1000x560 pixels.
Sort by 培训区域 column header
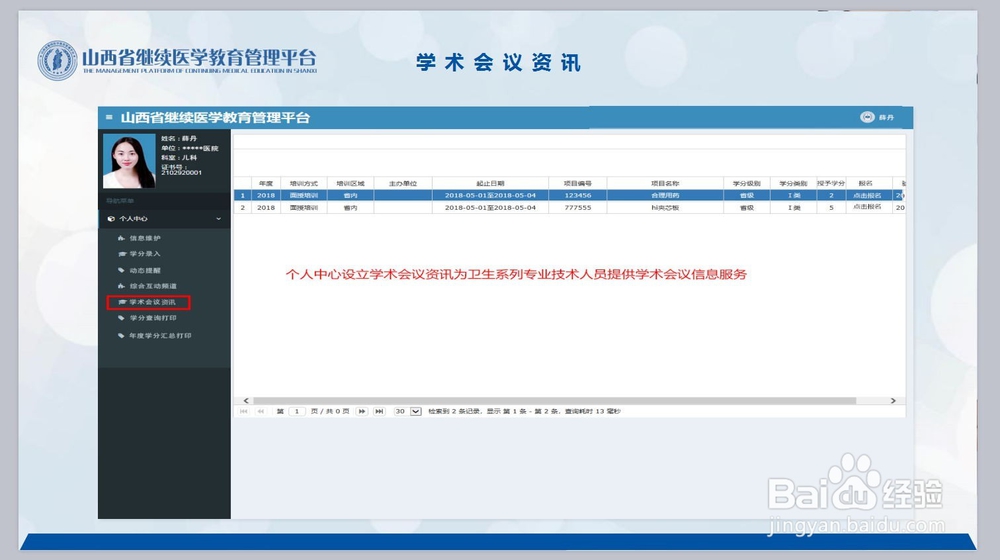click(x=350, y=183)
